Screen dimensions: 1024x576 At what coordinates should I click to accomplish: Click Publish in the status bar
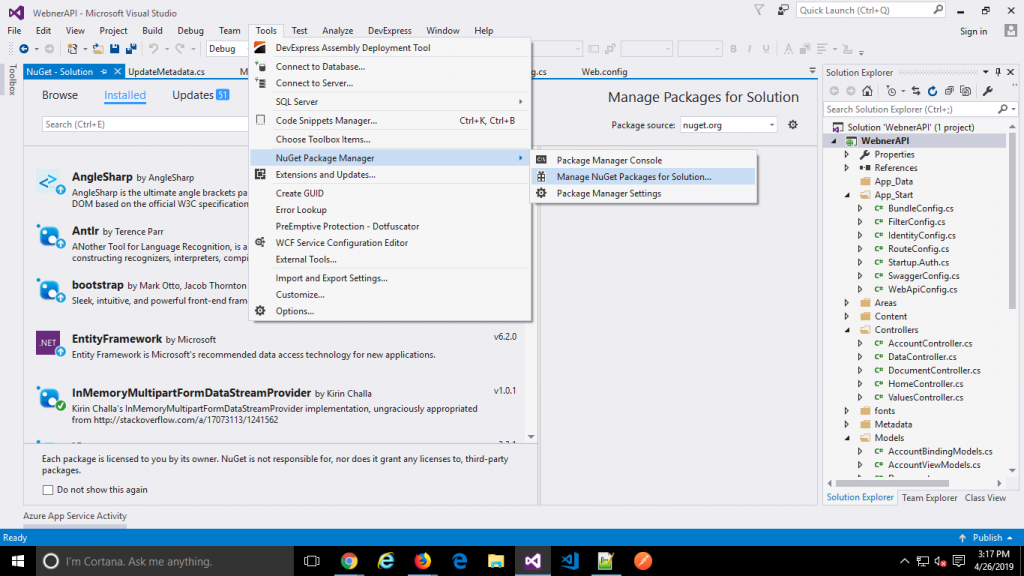point(989,537)
